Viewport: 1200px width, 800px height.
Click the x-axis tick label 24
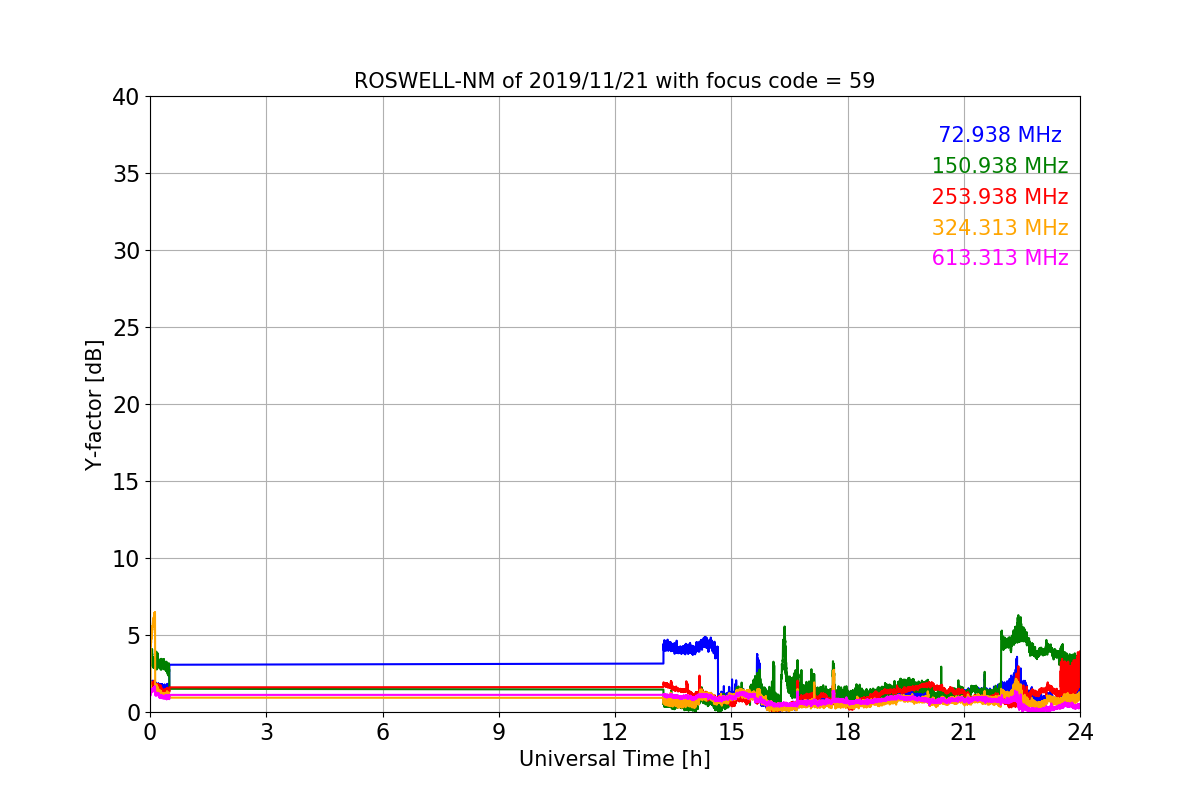[1080, 731]
